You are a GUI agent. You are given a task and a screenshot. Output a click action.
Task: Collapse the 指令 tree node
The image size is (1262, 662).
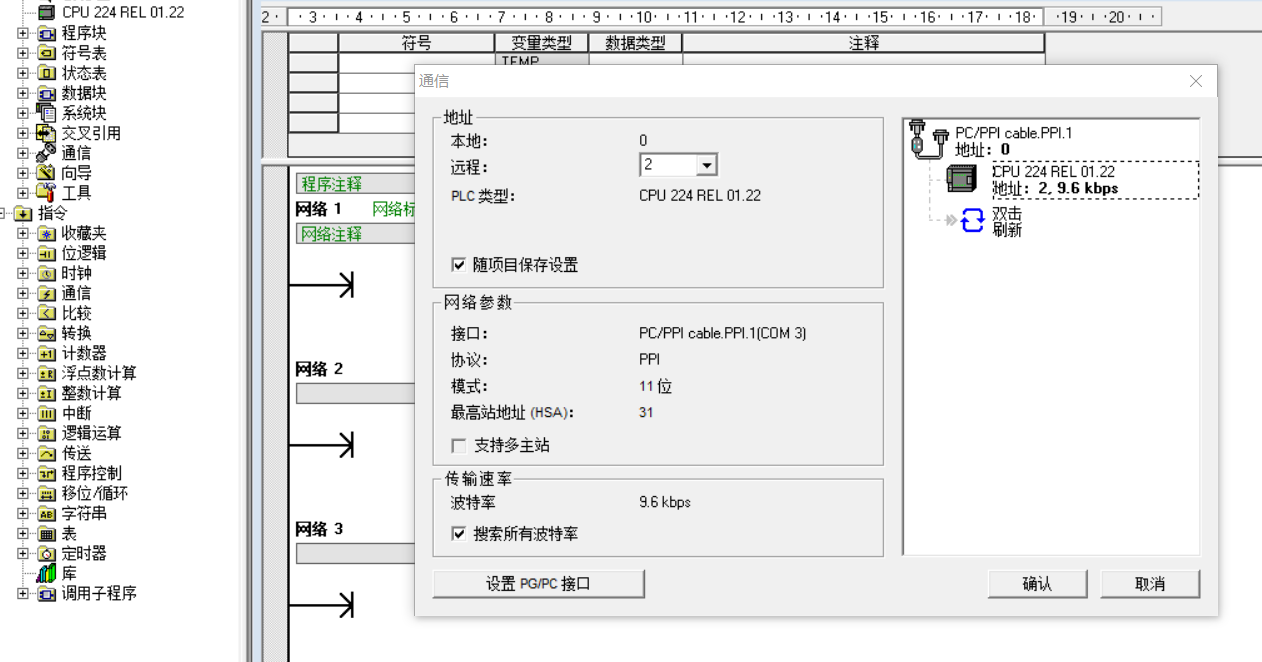pos(4,213)
